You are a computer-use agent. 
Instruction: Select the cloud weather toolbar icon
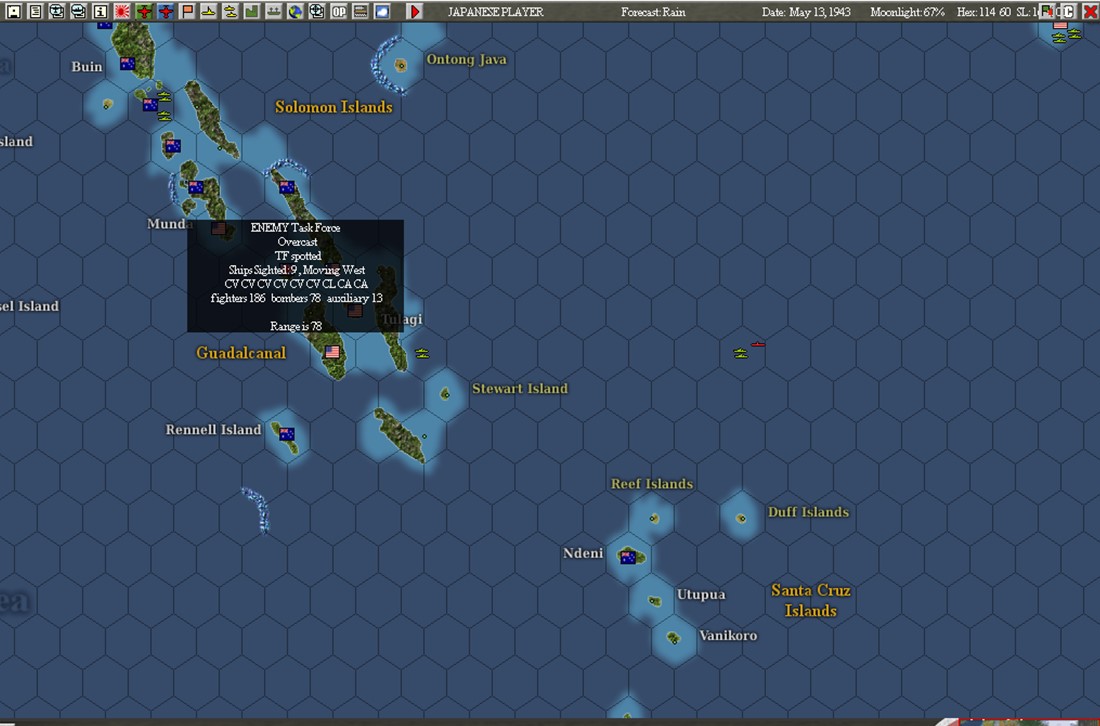point(382,11)
